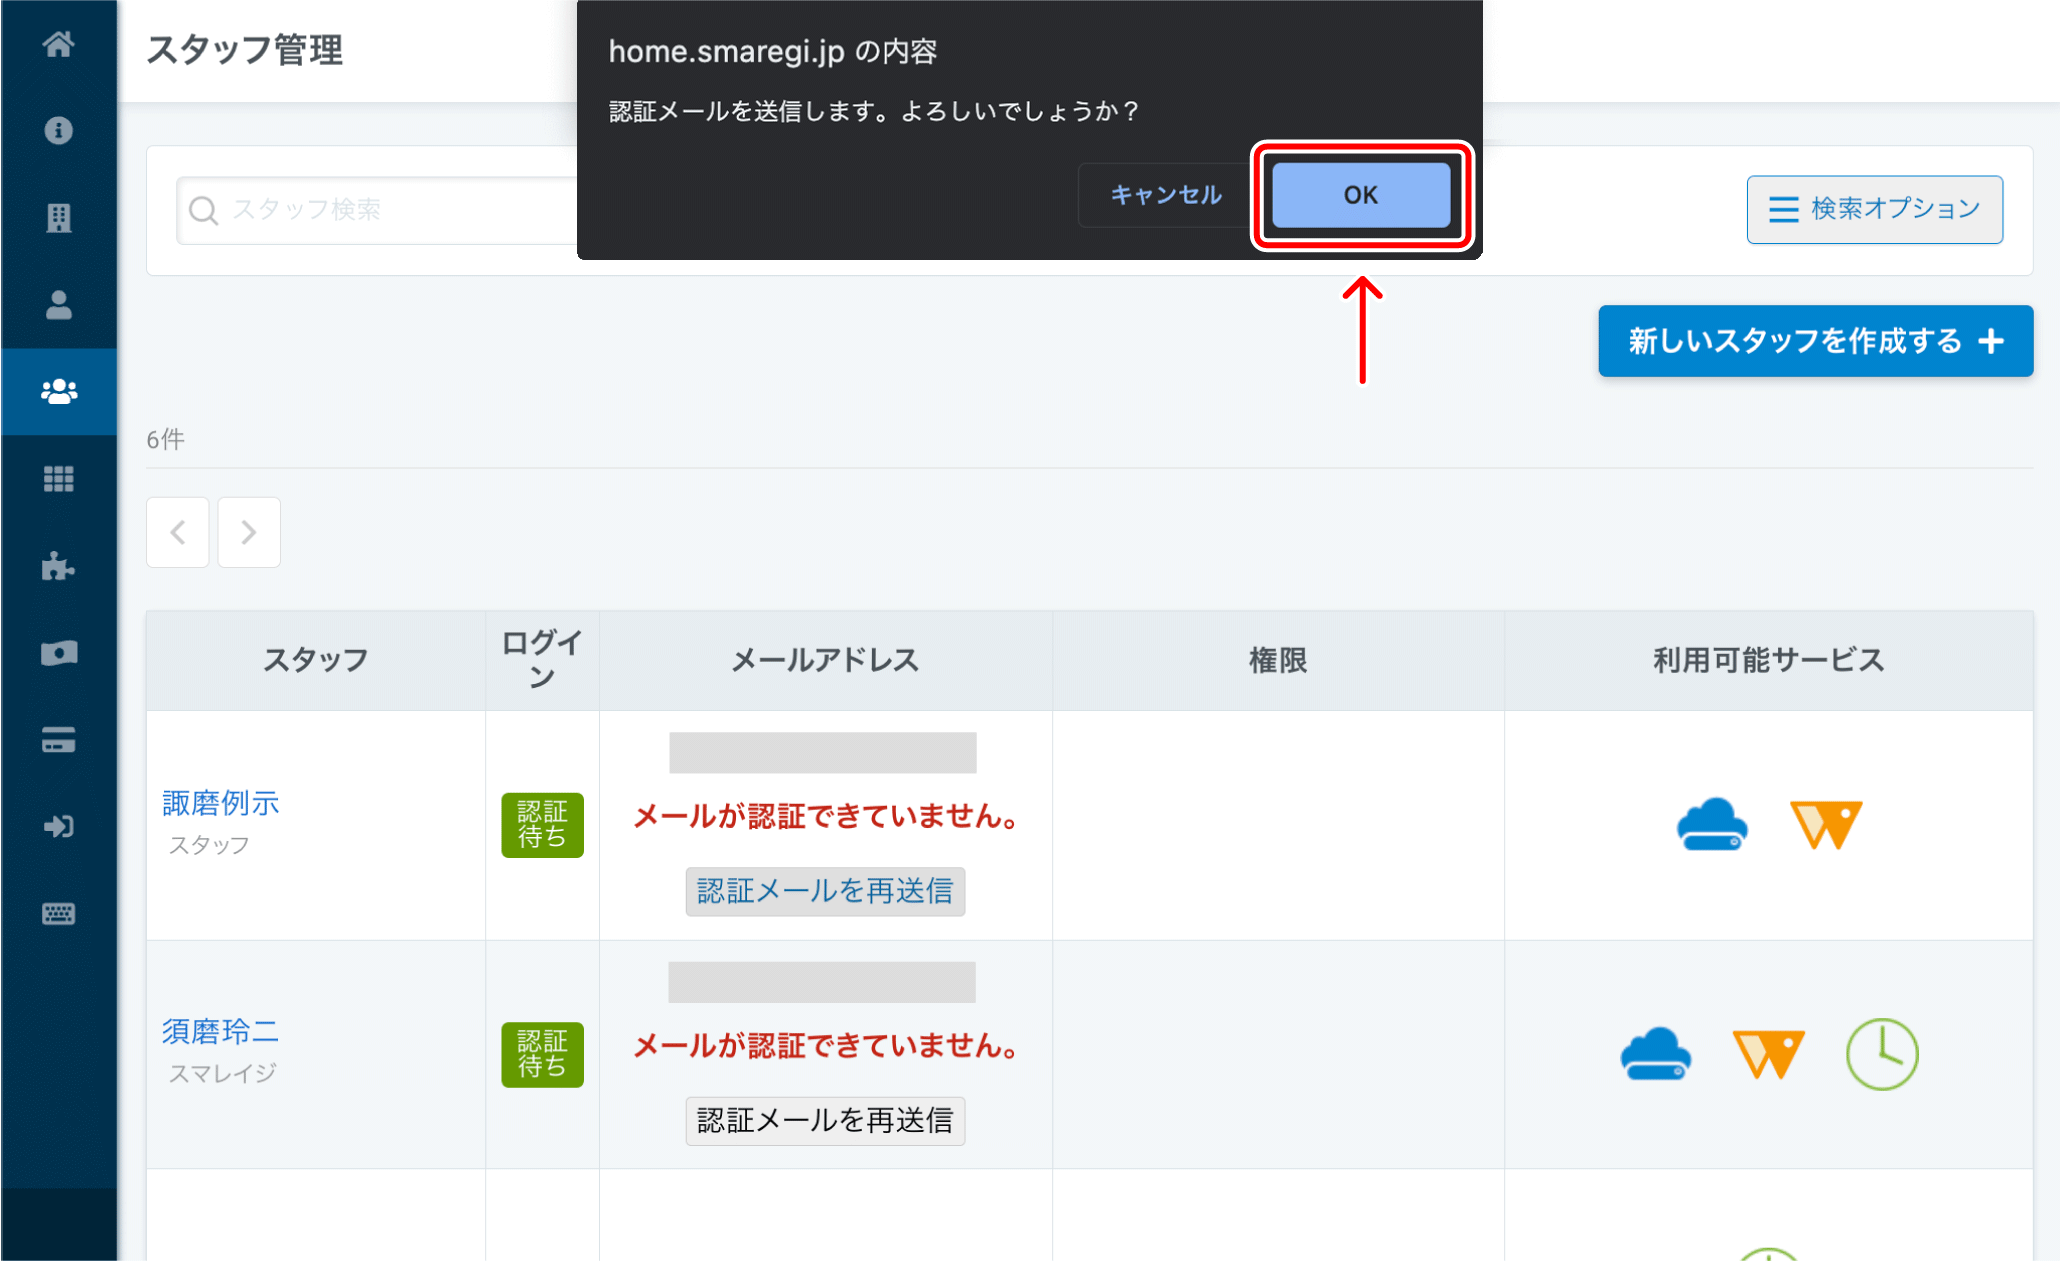Go to next page with right chevron
This screenshot has height=1261, width=2060.
point(249,532)
